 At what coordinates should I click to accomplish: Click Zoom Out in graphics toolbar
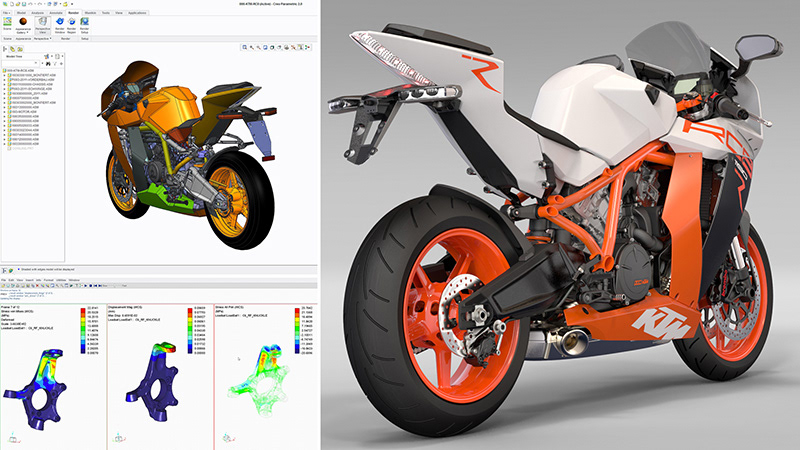pos(259,47)
